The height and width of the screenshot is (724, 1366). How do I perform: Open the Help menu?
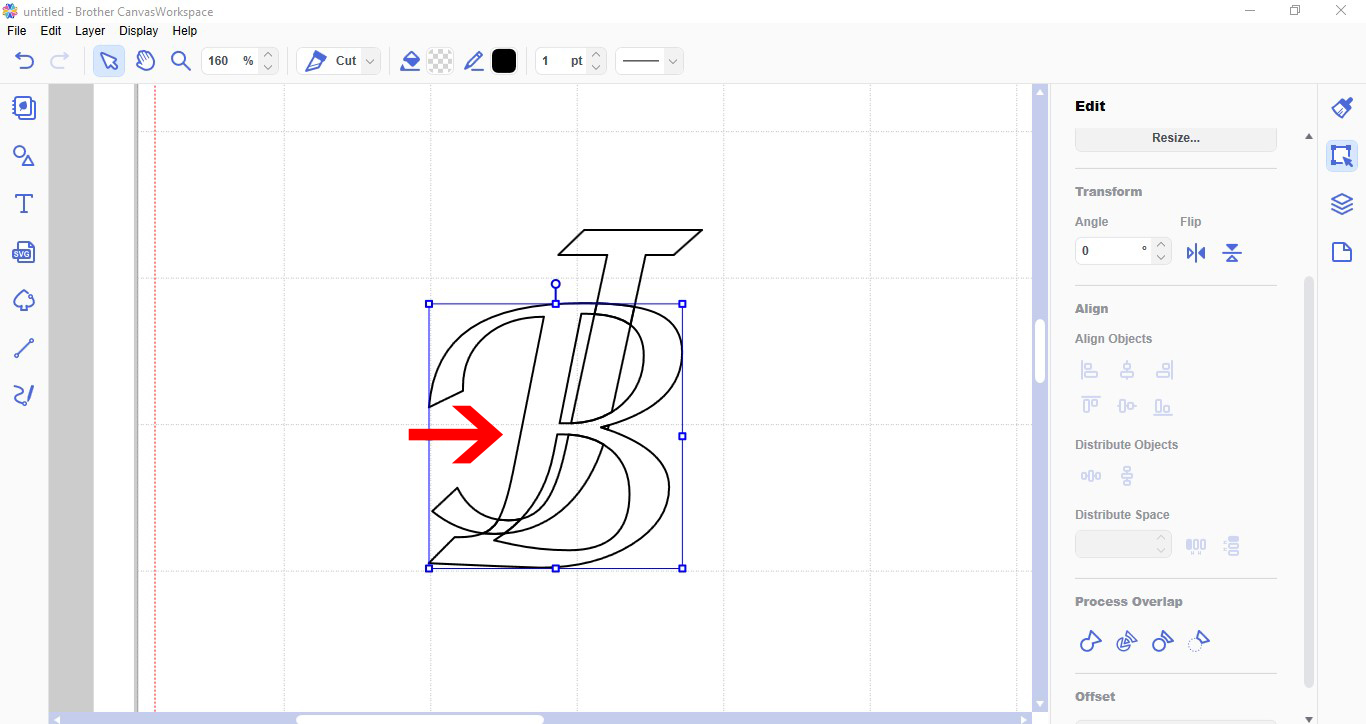click(x=185, y=31)
